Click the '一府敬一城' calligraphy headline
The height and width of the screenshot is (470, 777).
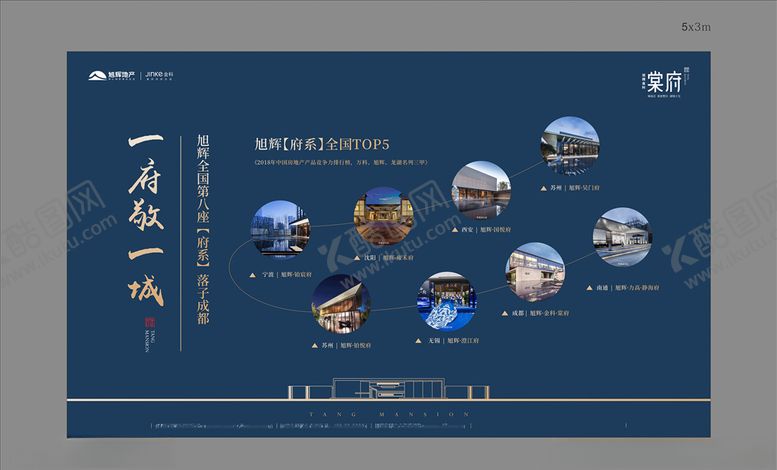pyautogui.click(x=146, y=220)
